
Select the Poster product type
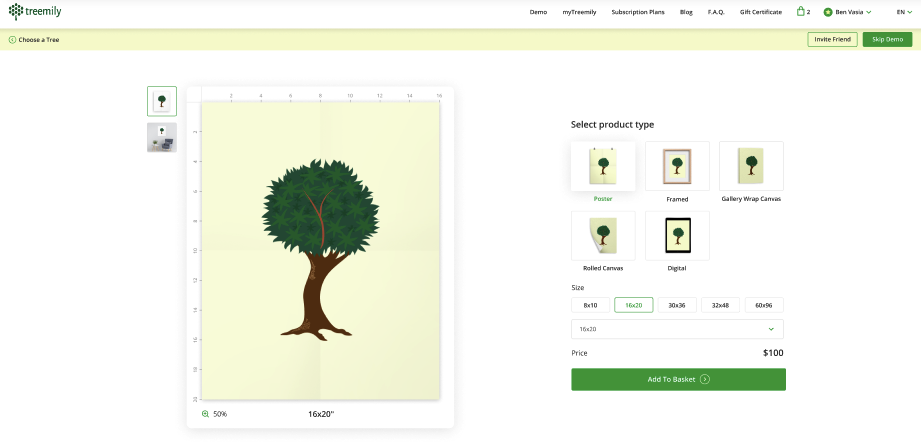tap(603, 166)
